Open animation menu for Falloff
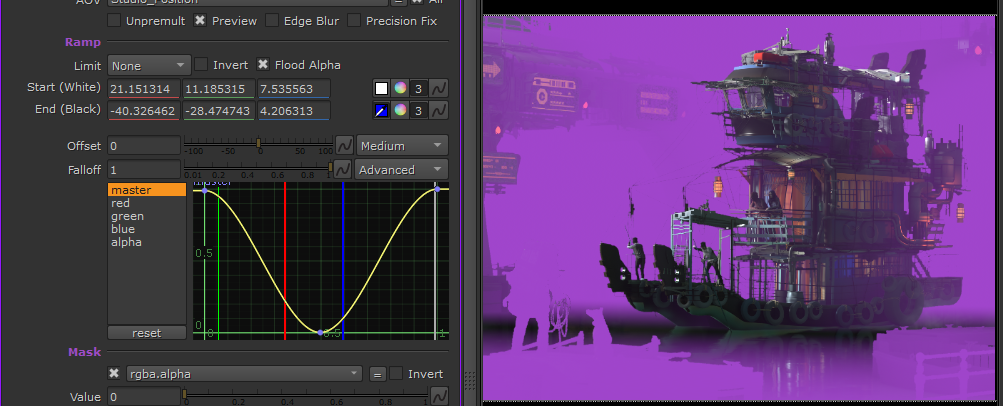This screenshot has height=406, width=1003. click(x=343, y=169)
